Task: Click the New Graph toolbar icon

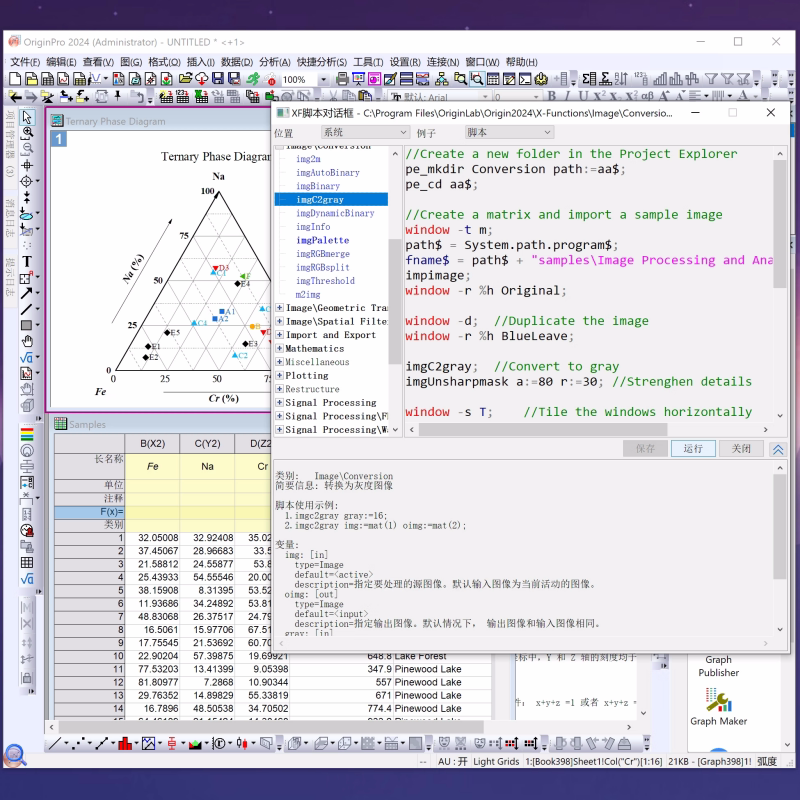Action: click(x=63, y=79)
